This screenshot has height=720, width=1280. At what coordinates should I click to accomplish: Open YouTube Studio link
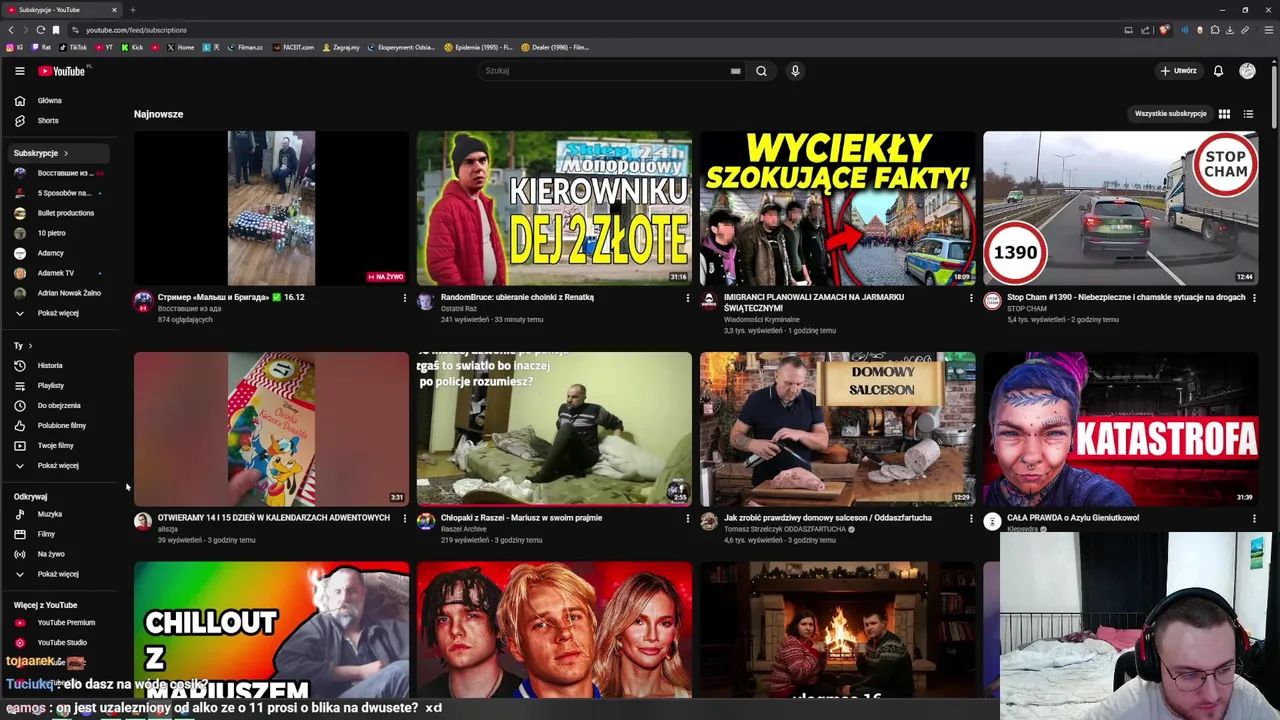[57, 642]
